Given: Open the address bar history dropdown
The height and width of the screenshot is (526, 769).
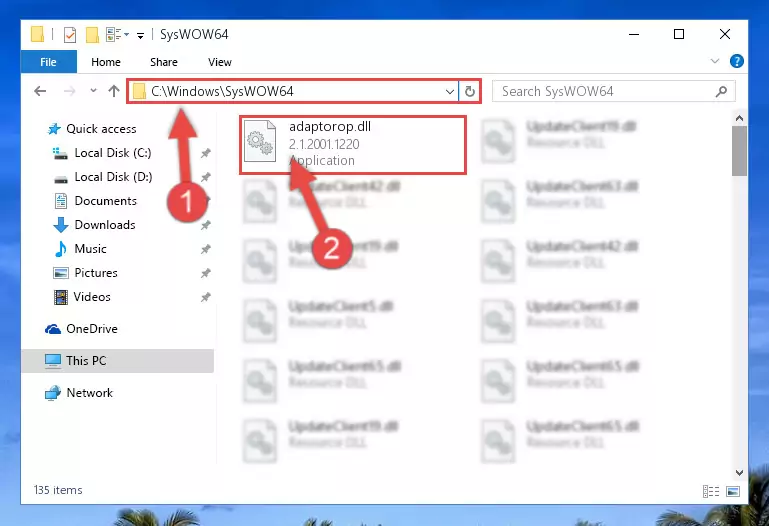Looking at the screenshot, I should coord(449,91).
